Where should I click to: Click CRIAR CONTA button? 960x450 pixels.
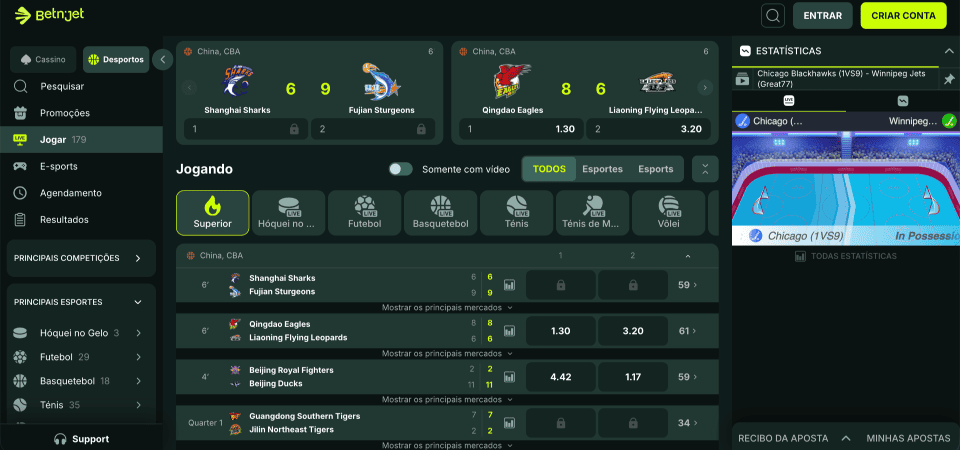click(x=904, y=16)
